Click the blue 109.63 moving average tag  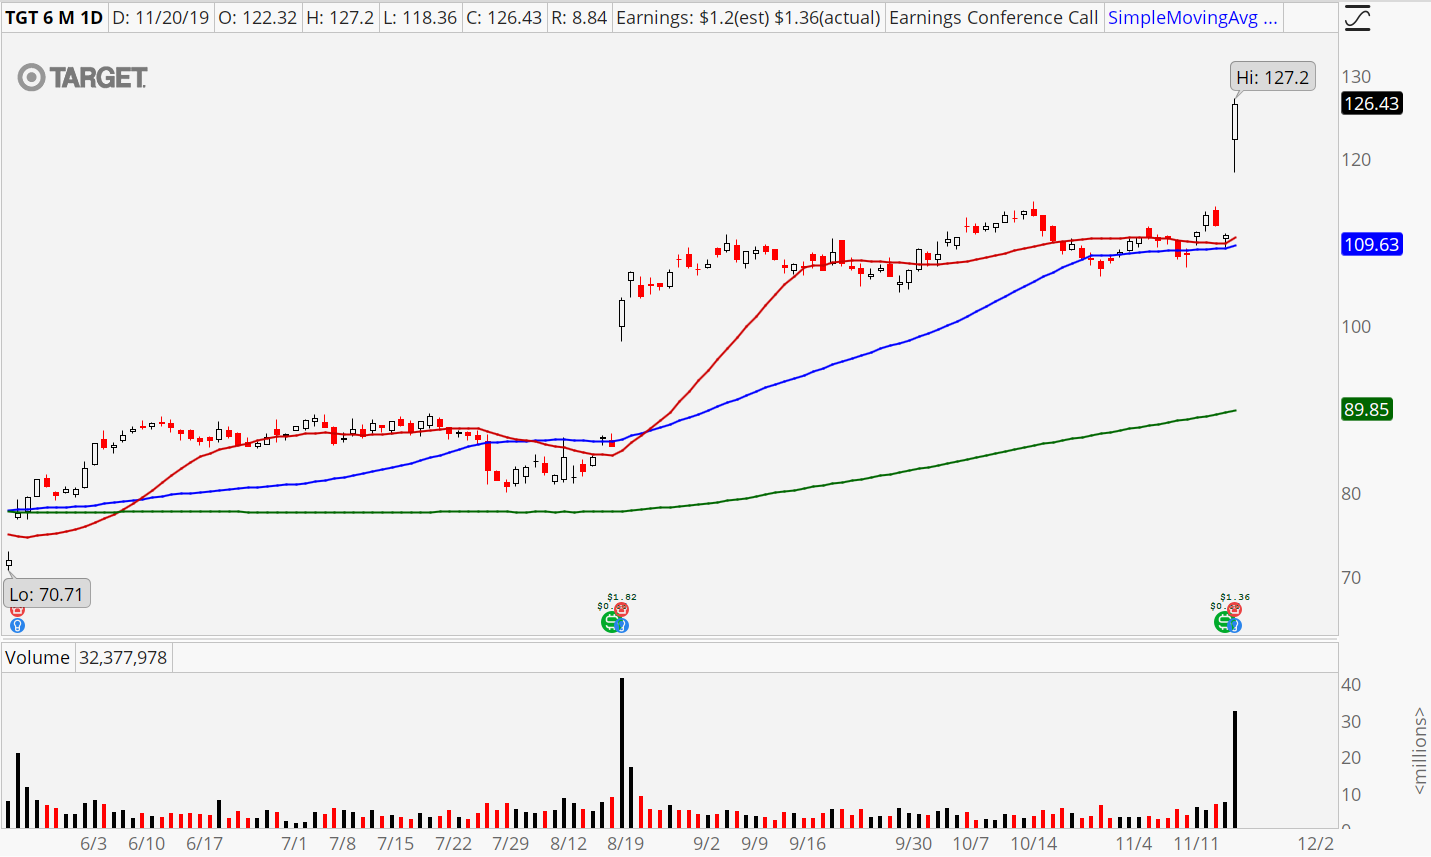coord(1371,245)
